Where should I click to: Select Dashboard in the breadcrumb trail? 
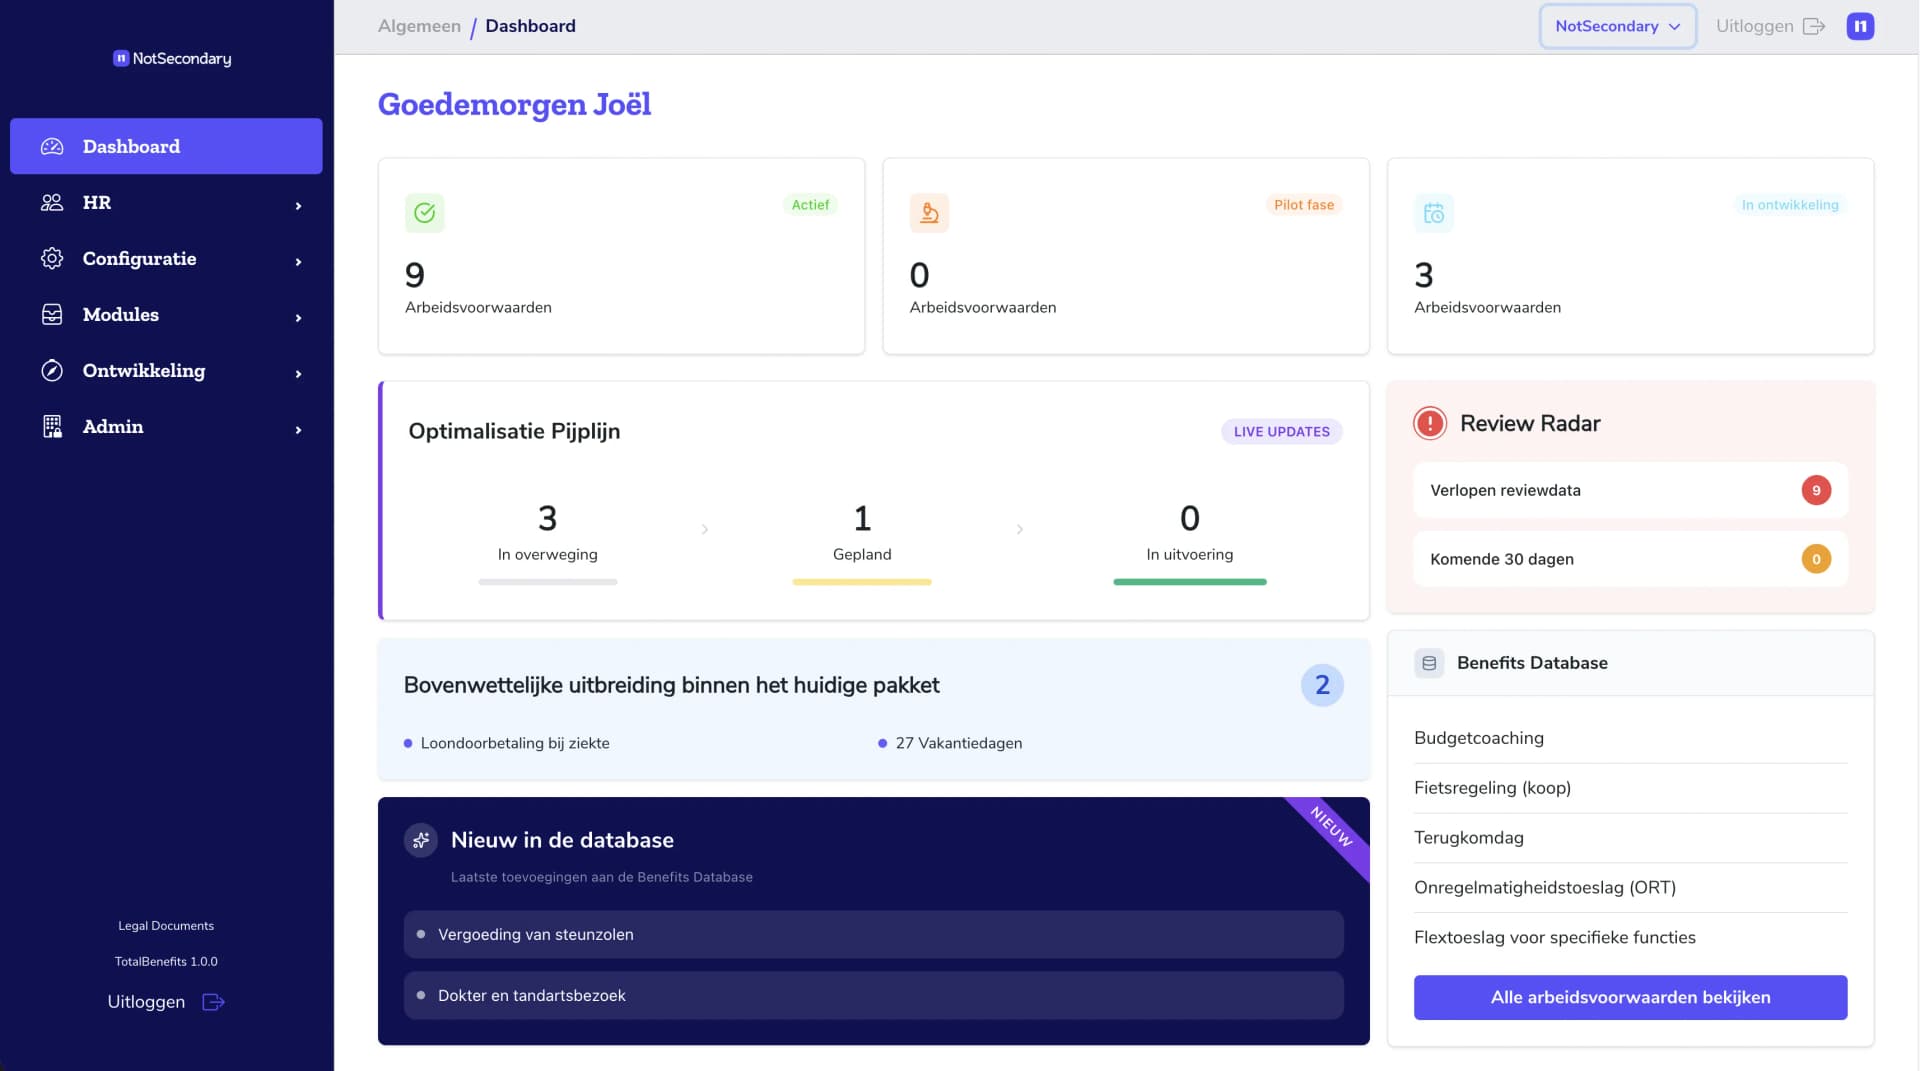tap(529, 26)
